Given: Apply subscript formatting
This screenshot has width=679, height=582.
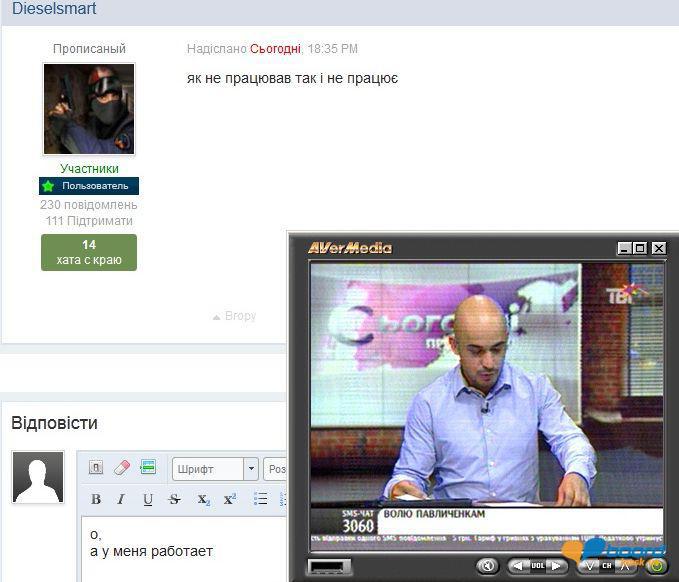Looking at the screenshot, I should tap(203, 499).
